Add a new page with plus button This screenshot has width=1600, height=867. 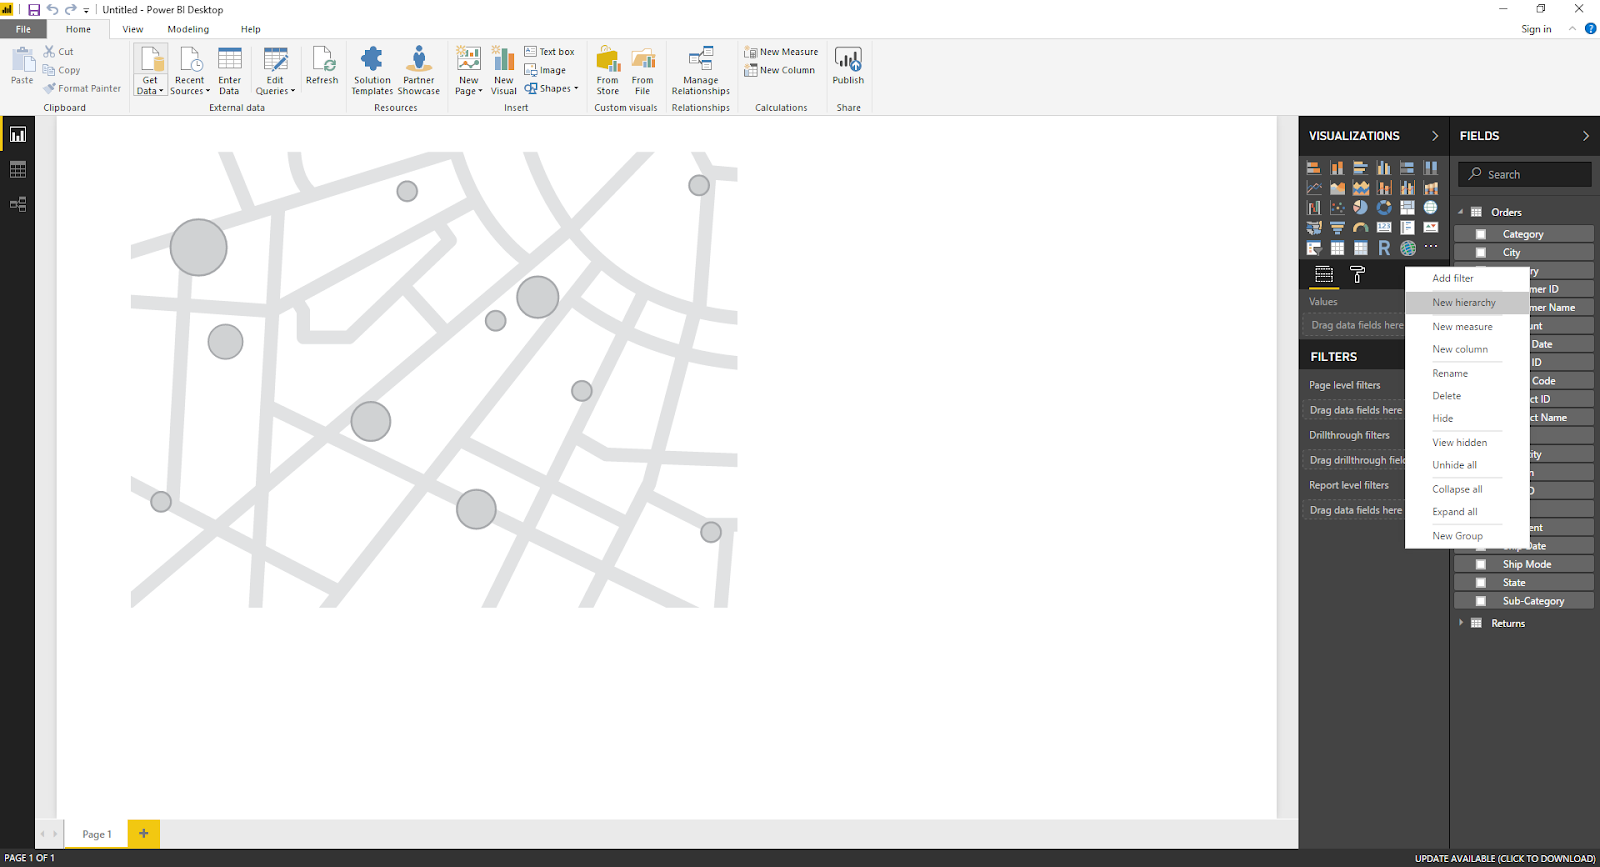coord(143,833)
